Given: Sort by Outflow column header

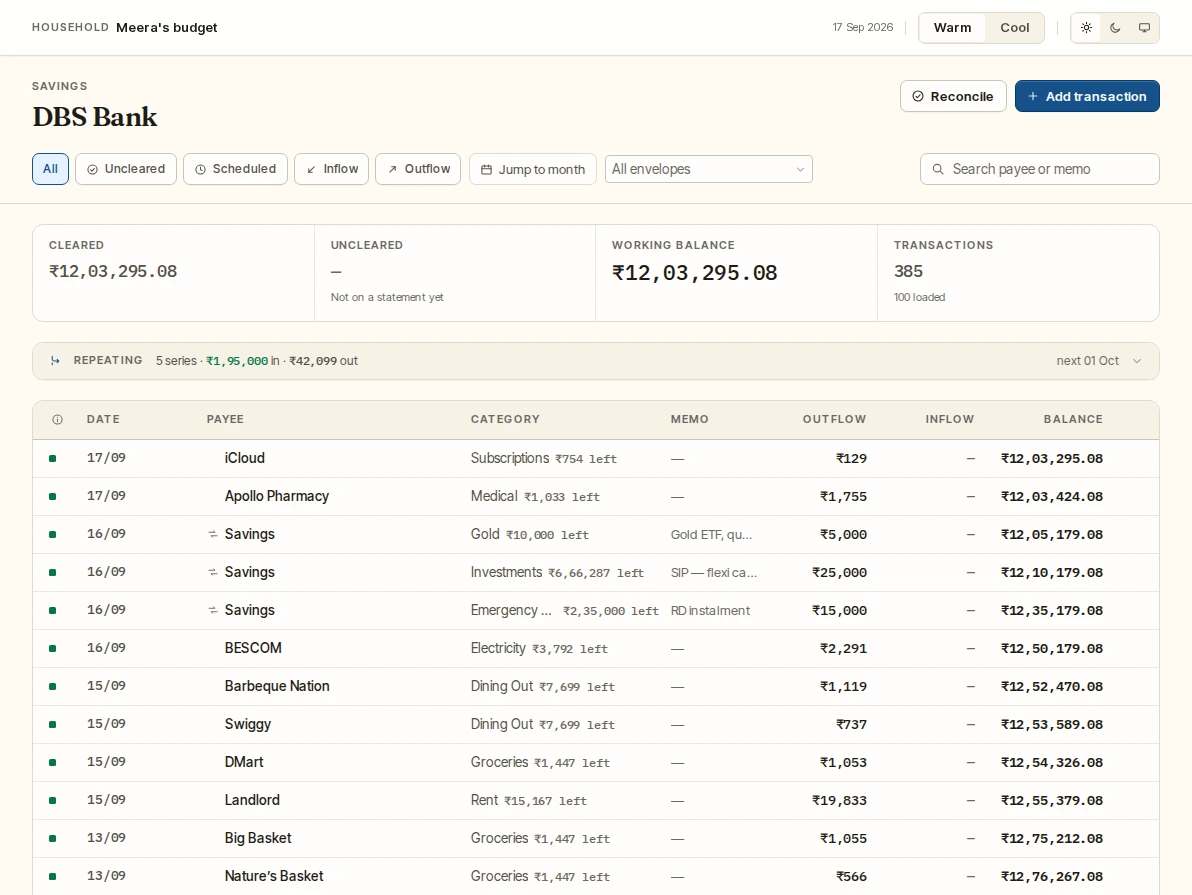Looking at the screenshot, I should tap(834, 420).
